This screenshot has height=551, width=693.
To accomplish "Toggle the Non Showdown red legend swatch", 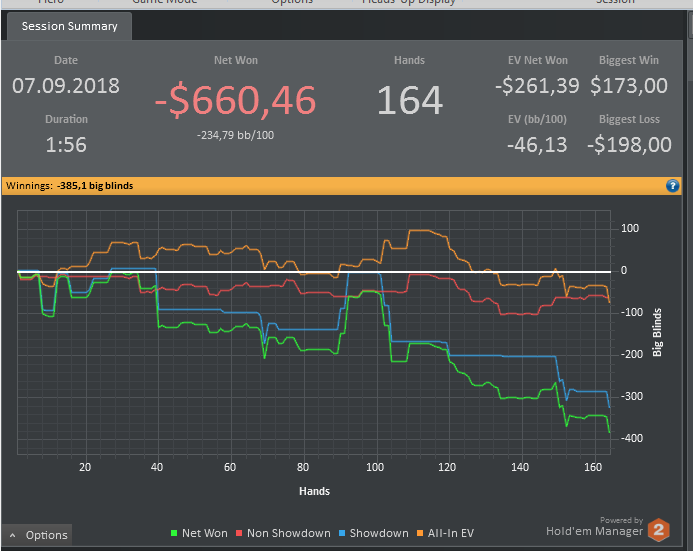I will 239,533.
